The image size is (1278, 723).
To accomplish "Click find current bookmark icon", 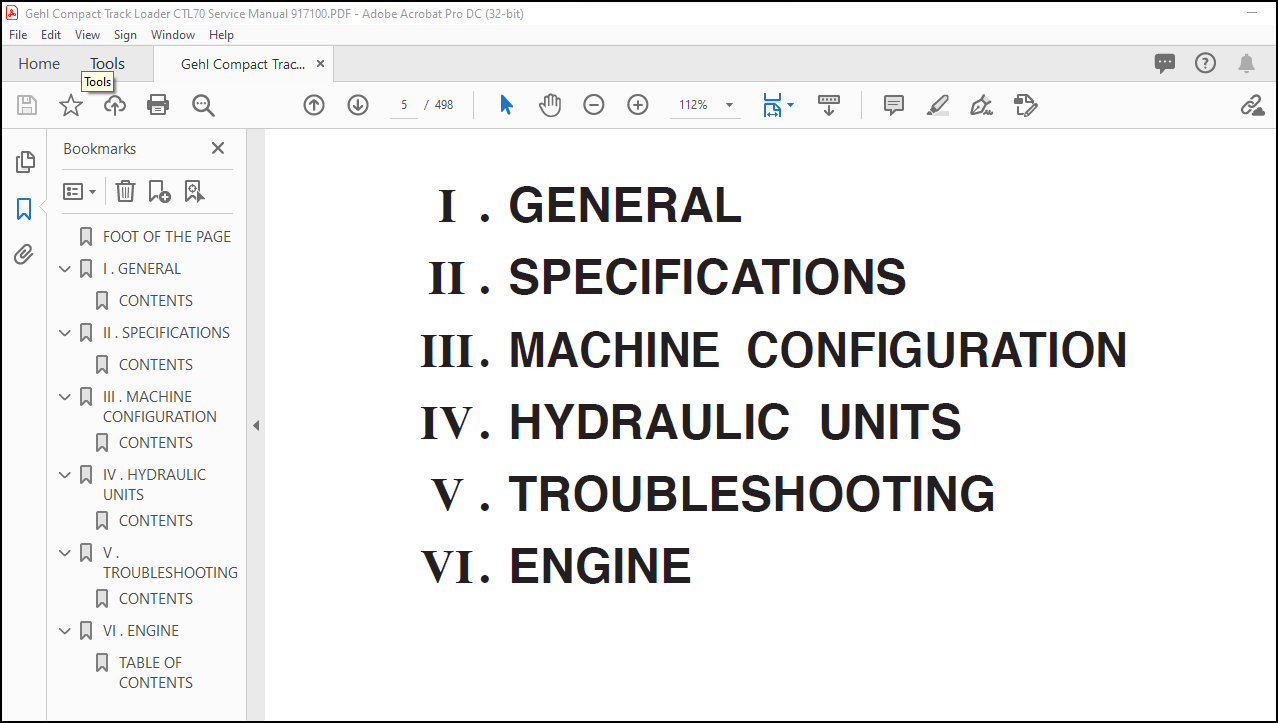I will point(194,191).
